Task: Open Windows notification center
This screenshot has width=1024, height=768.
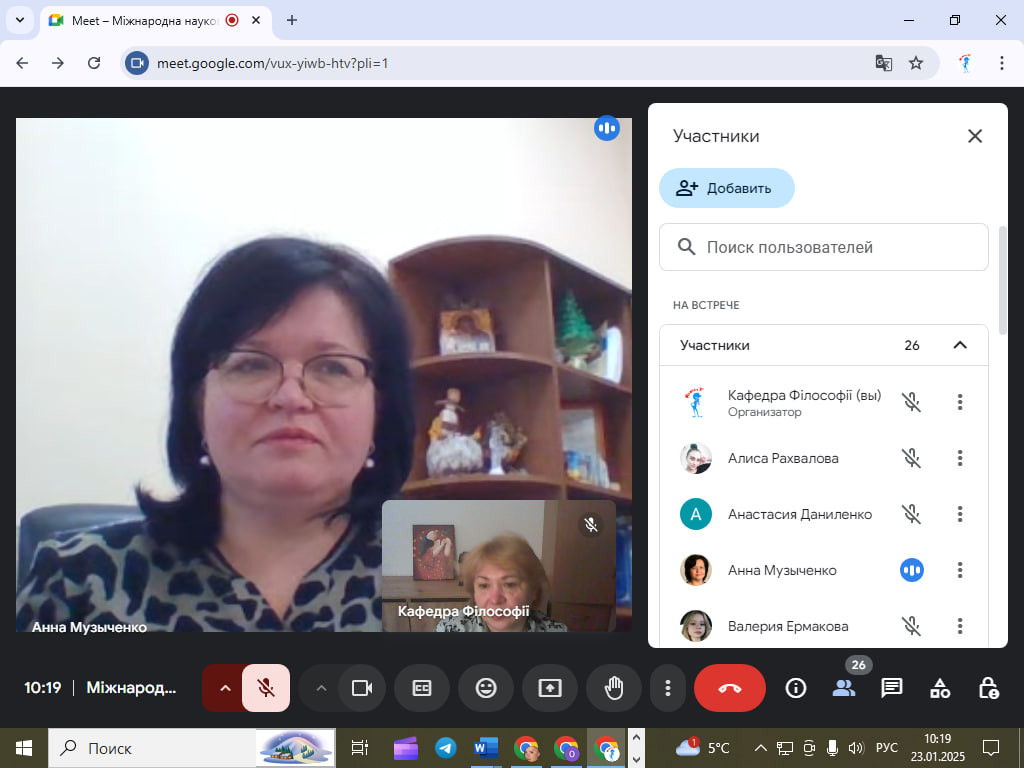Action: tap(991, 748)
